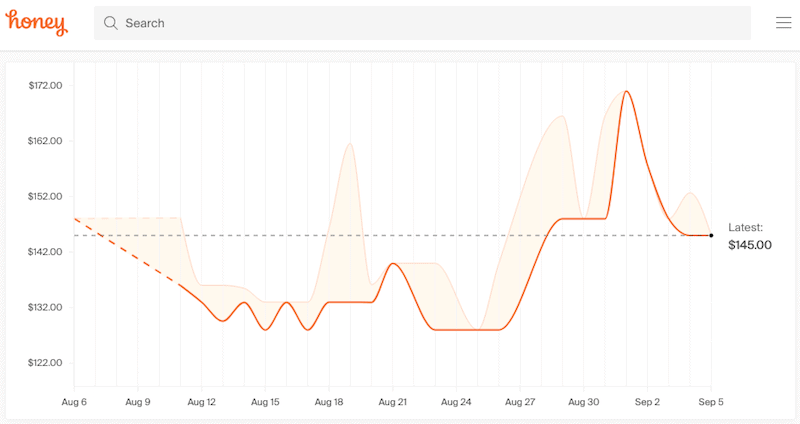Click the Aug 30 date label
Image resolution: width=800 pixels, height=424 pixels.
[x=584, y=402]
